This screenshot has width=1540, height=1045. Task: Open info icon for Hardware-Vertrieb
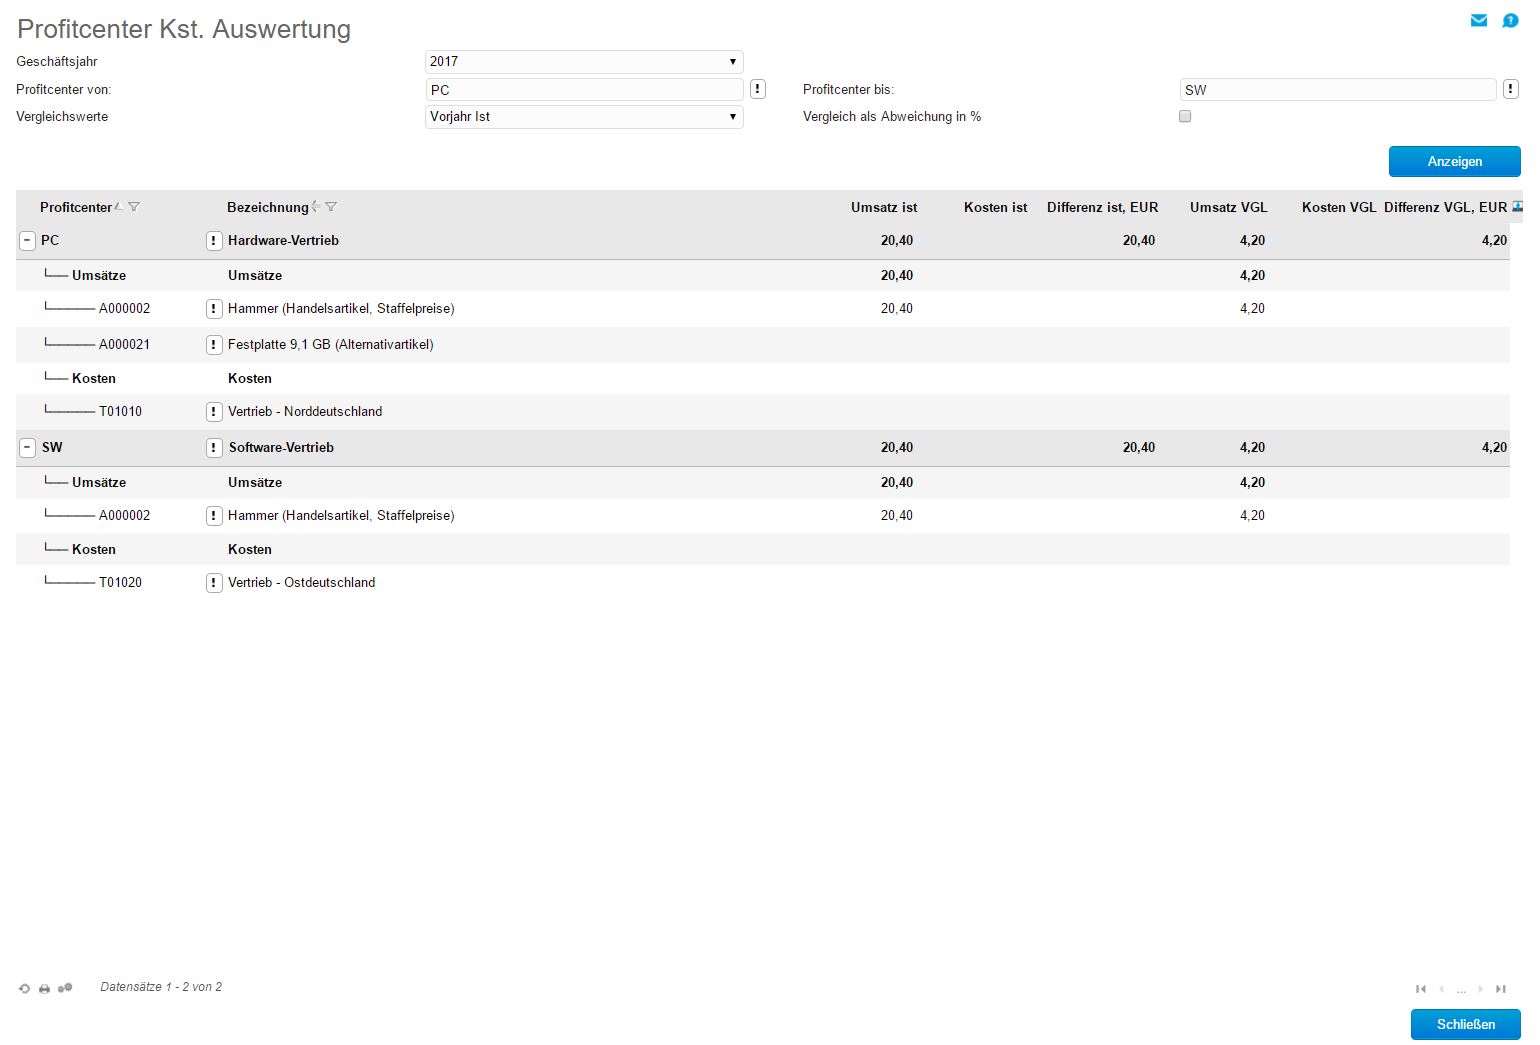(x=213, y=241)
